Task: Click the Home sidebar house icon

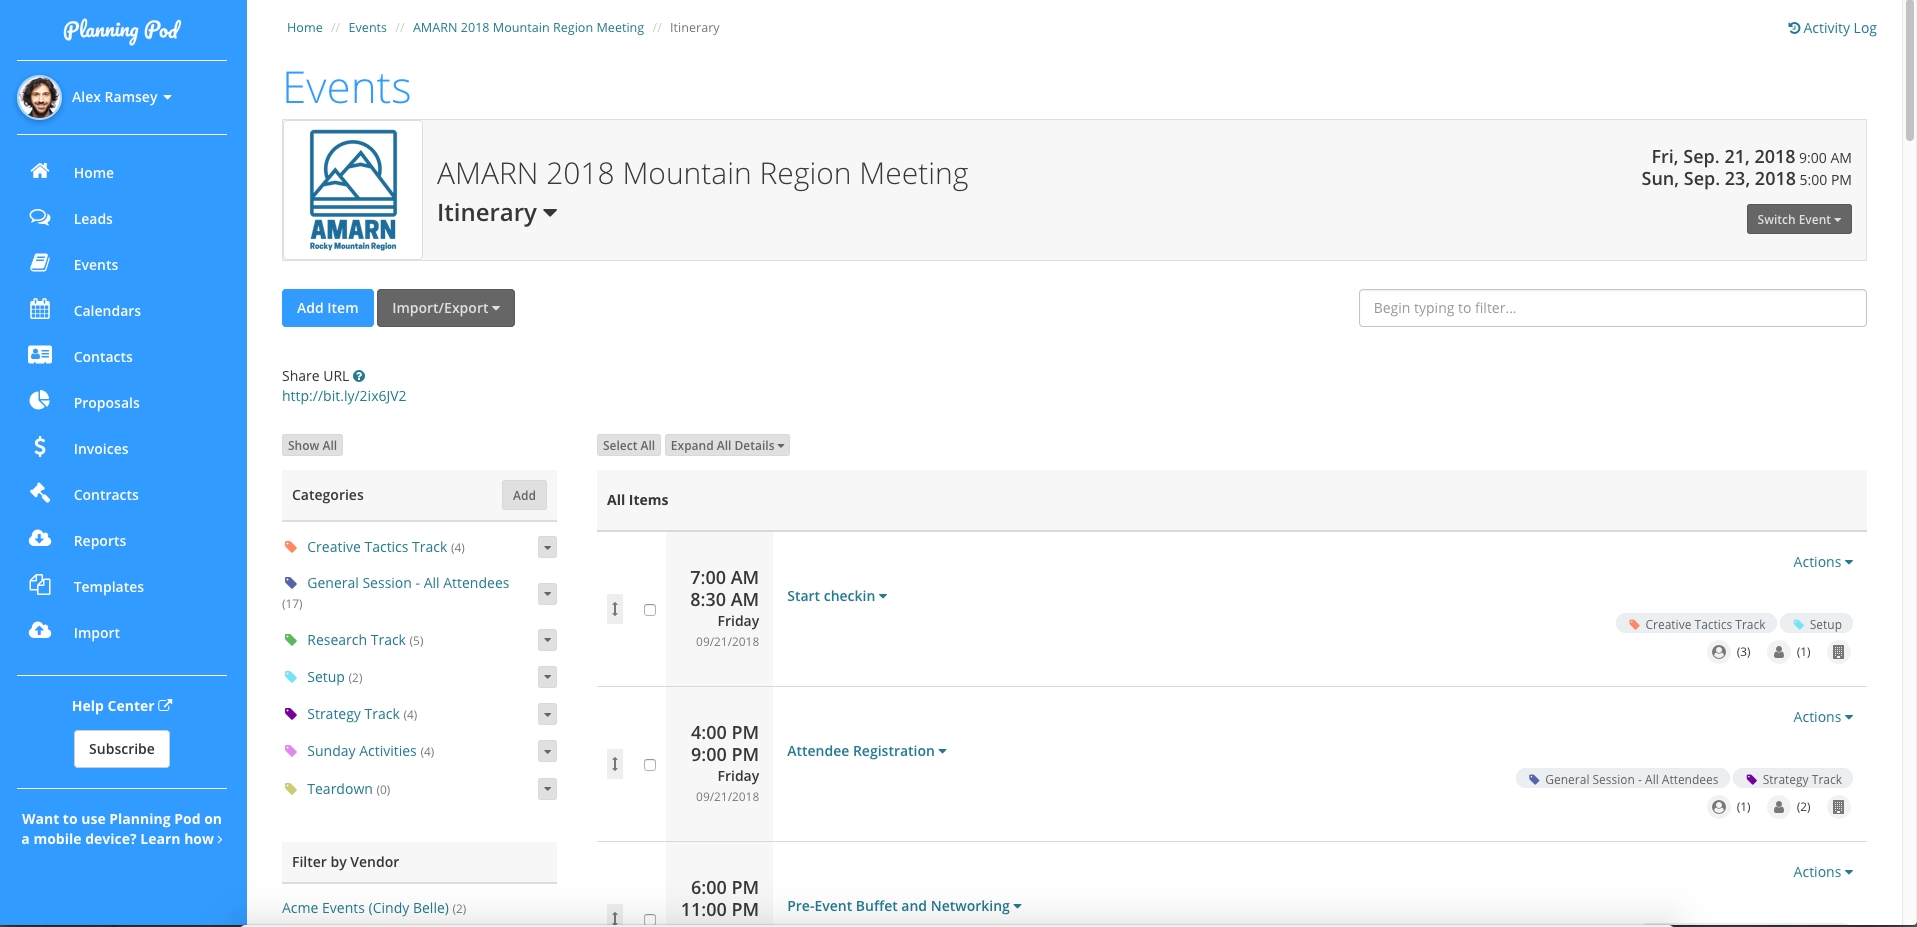Action: tap(40, 171)
